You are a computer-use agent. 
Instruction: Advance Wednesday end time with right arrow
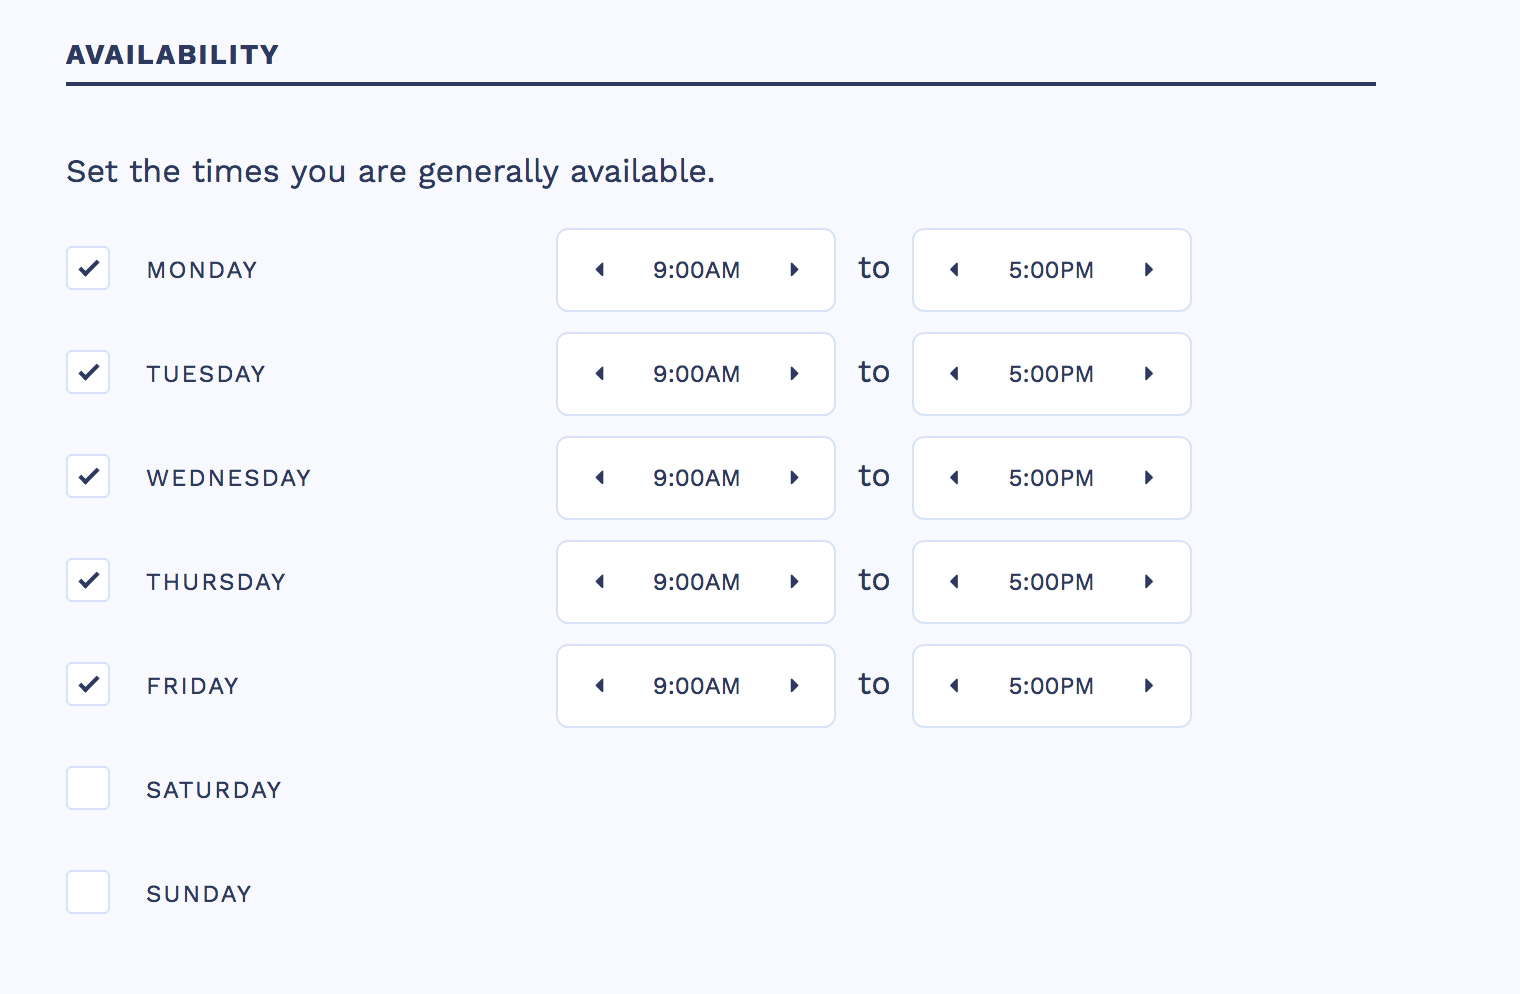pyautogui.click(x=1149, y=478)
